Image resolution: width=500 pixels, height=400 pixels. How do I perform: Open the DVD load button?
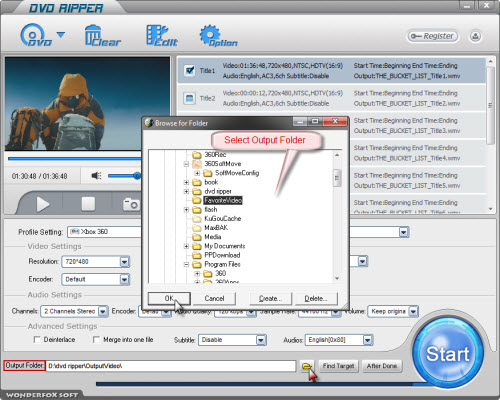(x=35, y=35)
